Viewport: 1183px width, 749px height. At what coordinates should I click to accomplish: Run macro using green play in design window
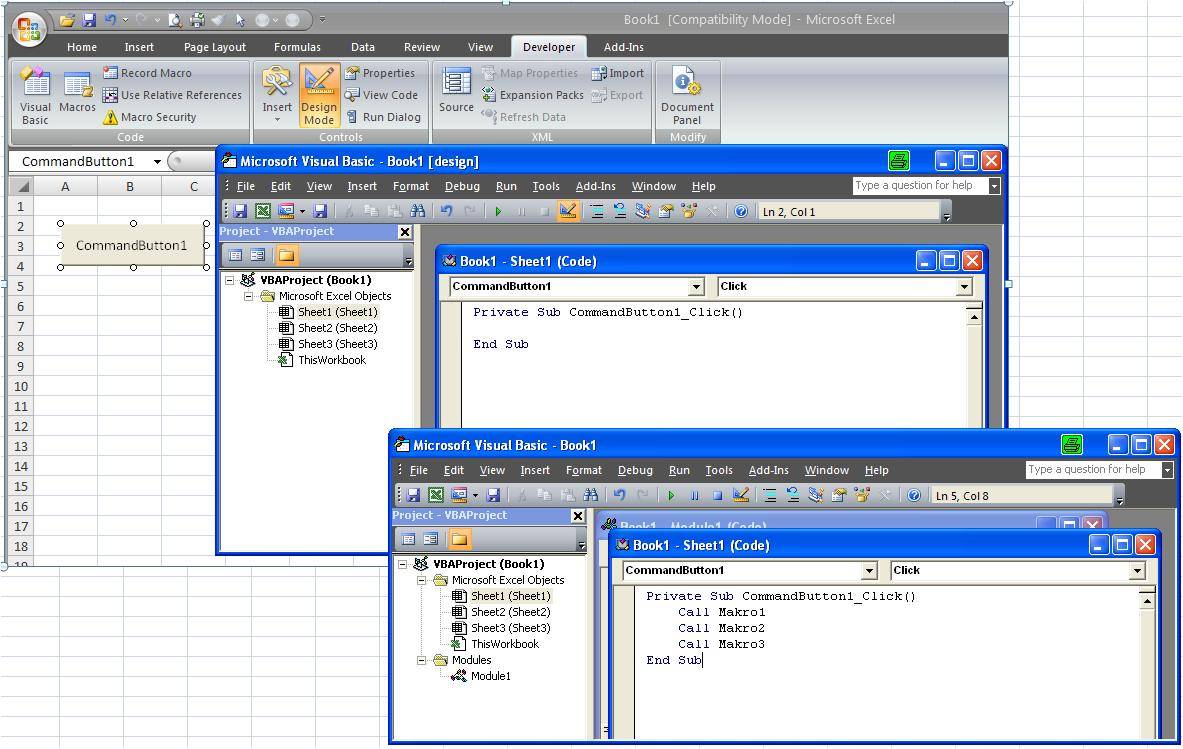coord(498,212)
